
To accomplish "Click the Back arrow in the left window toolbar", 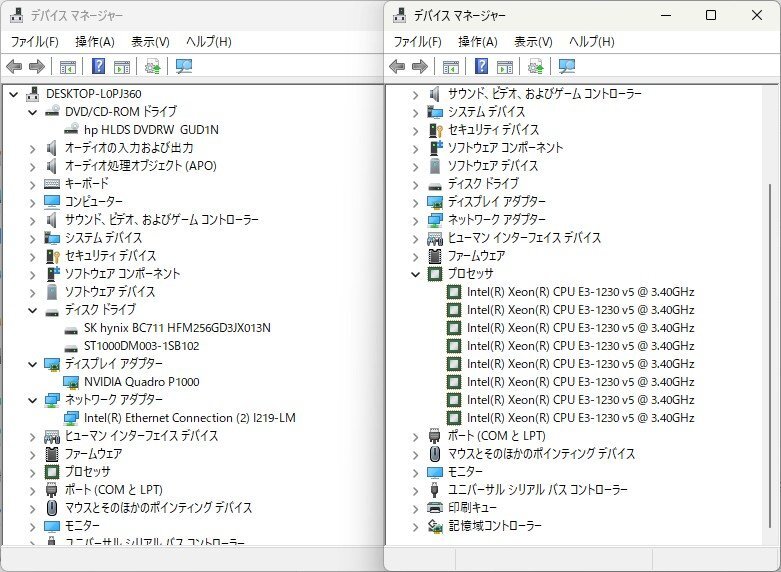I will click(x=14, y=67).
